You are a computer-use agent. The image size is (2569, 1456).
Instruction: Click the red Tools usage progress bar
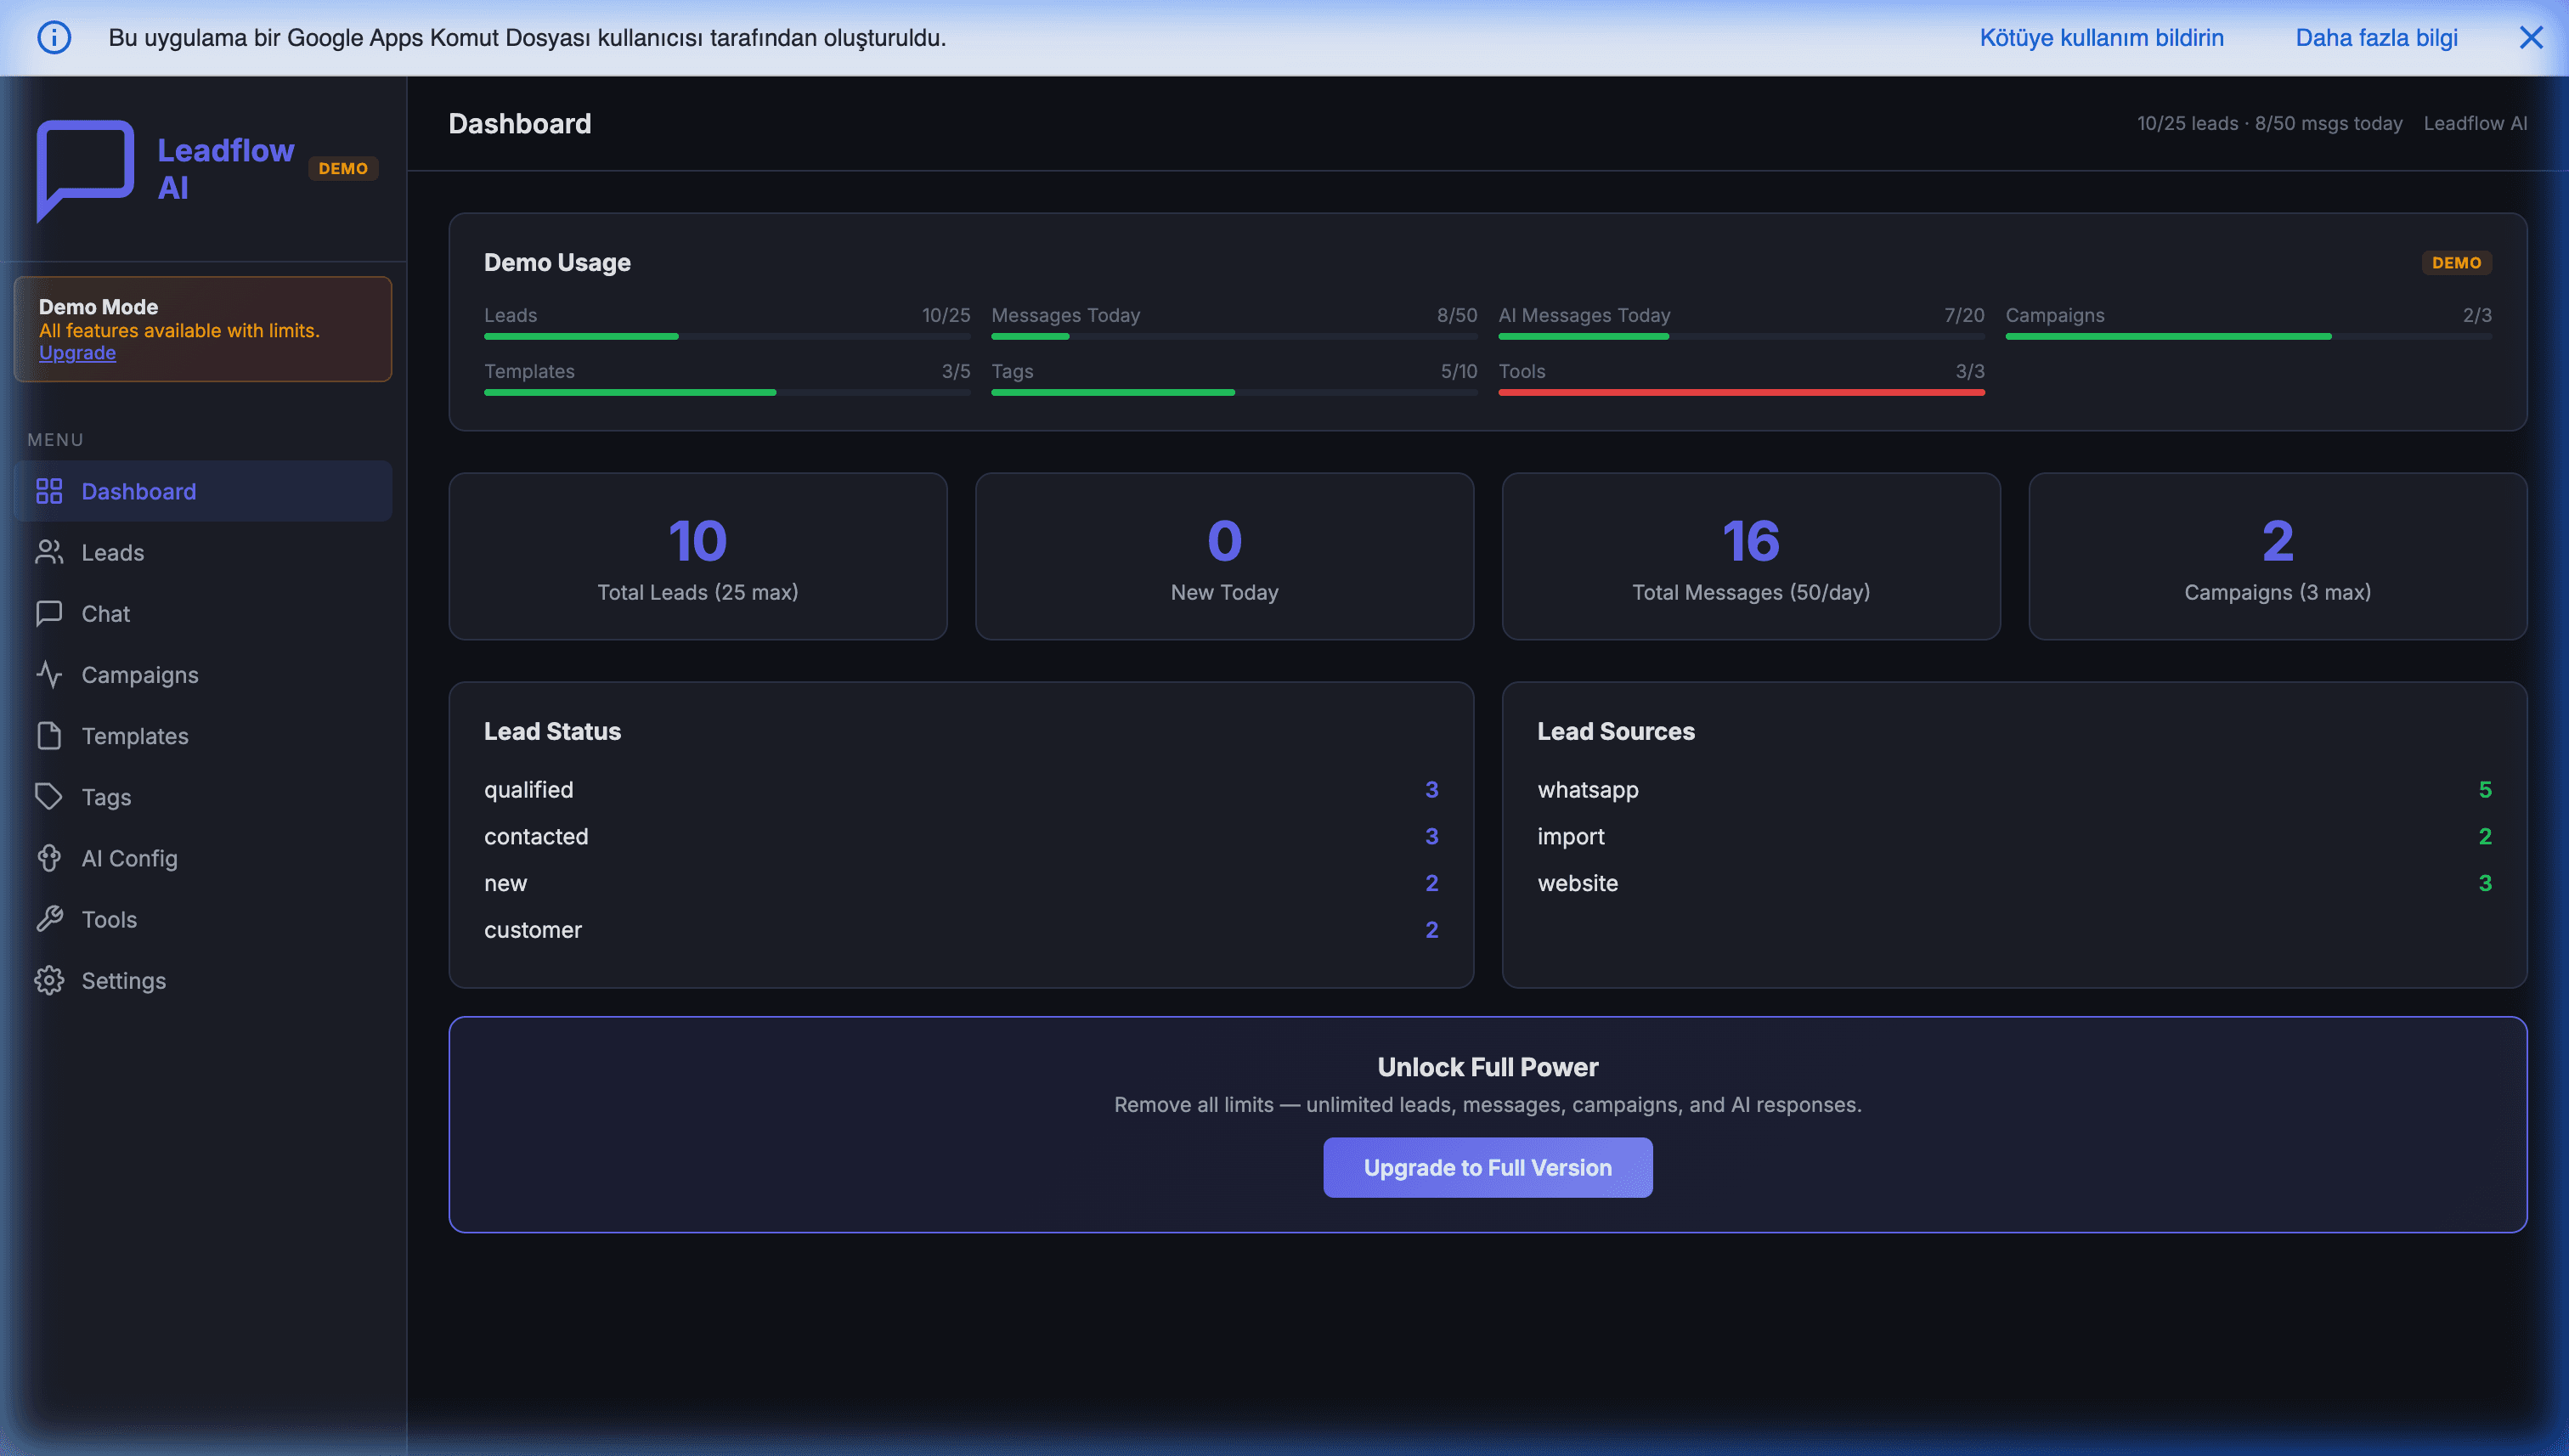point(1740,392)
